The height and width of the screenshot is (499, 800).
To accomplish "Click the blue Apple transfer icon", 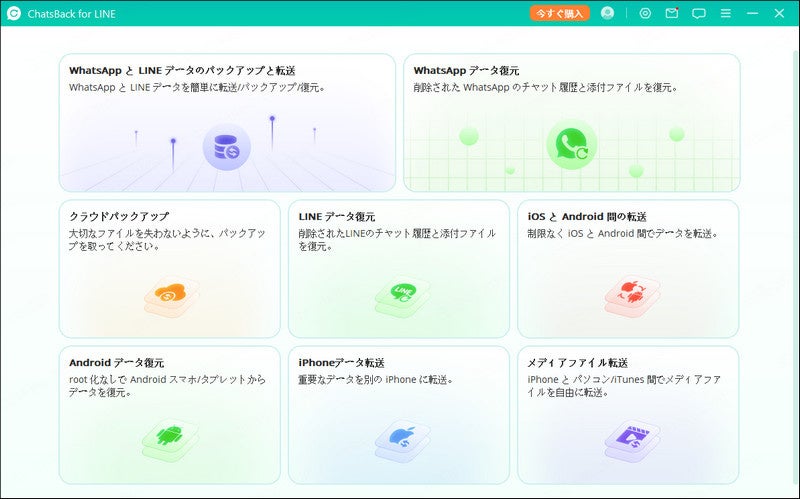I will [x=403, y=440].
